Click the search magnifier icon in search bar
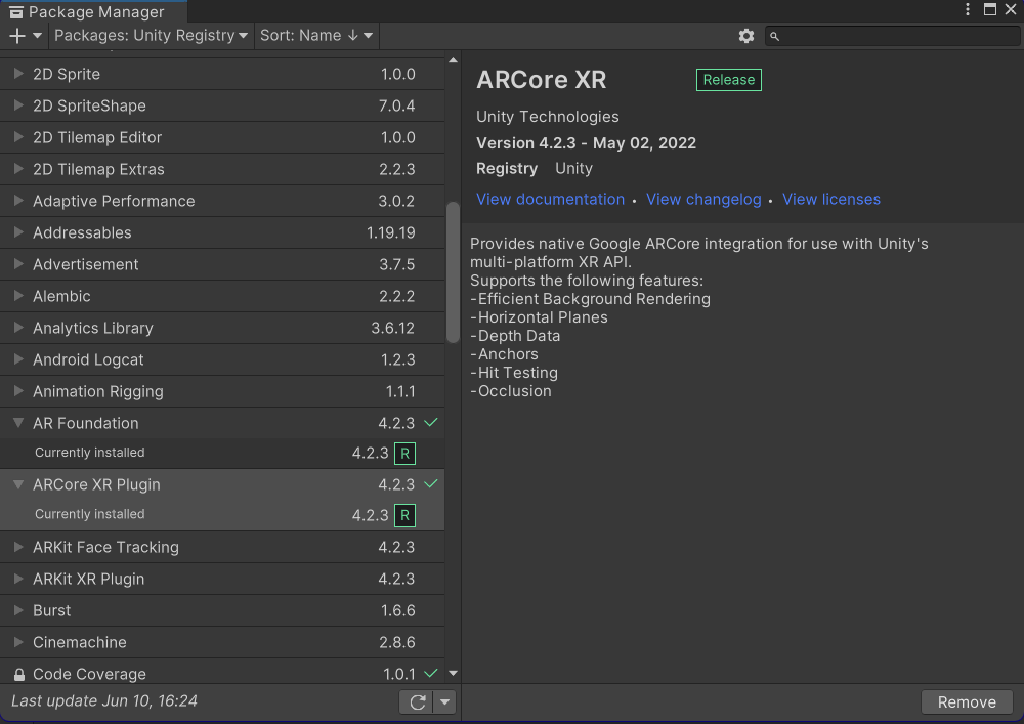Image resolution: width=1024 pixels, height=724 pixels. point(773,35)
